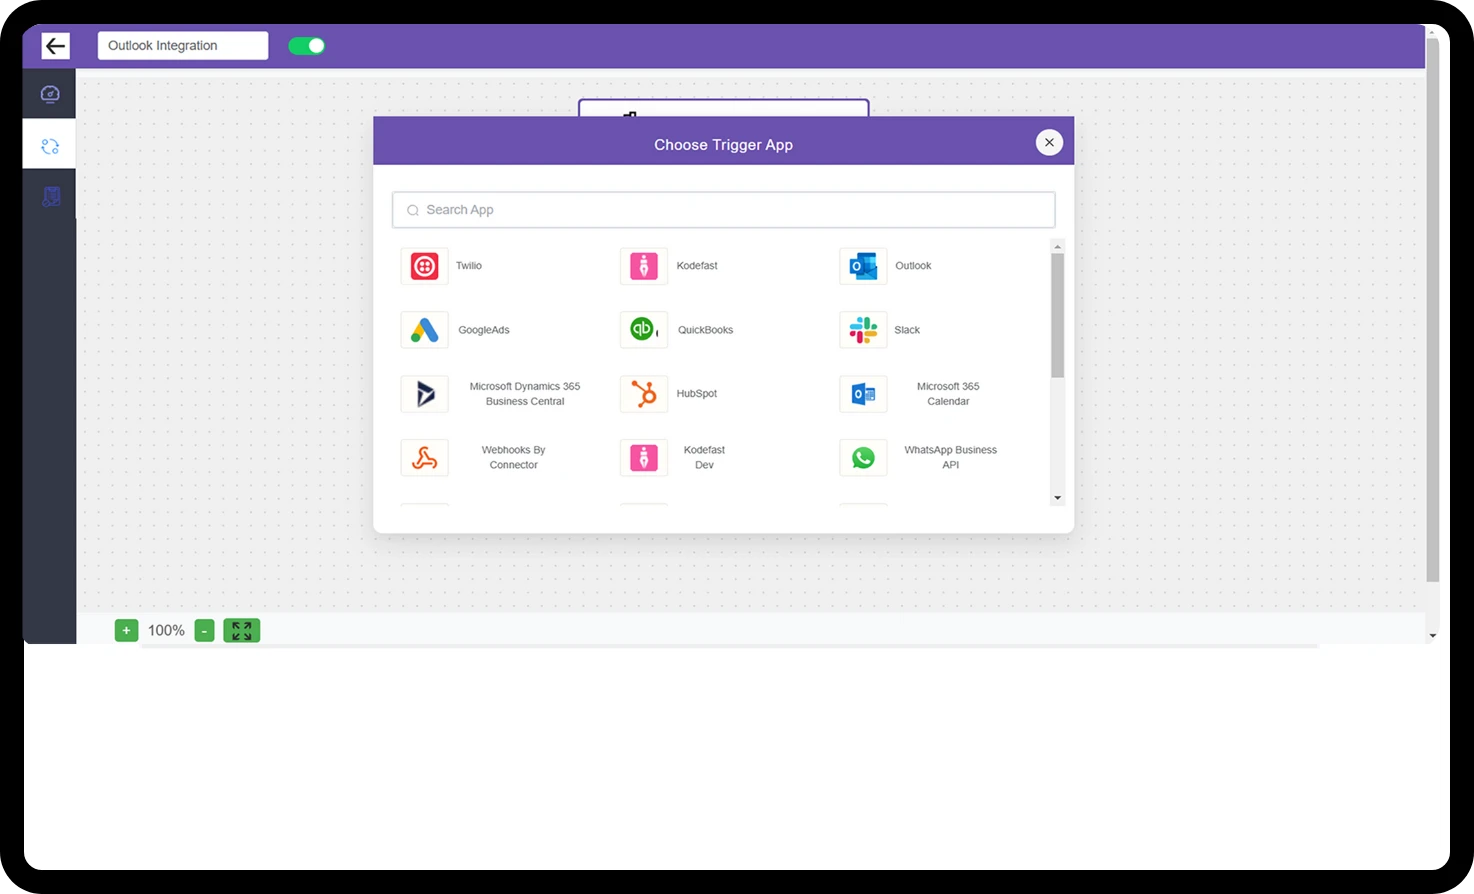1474x894 pixels.
Task: Pick the Outlook app icon
Action: click(863, 266)
